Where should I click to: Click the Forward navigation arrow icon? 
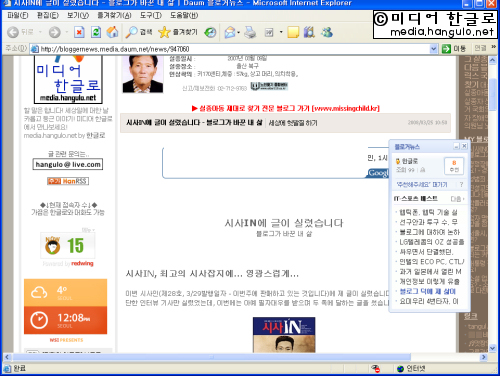coord(55,32)
